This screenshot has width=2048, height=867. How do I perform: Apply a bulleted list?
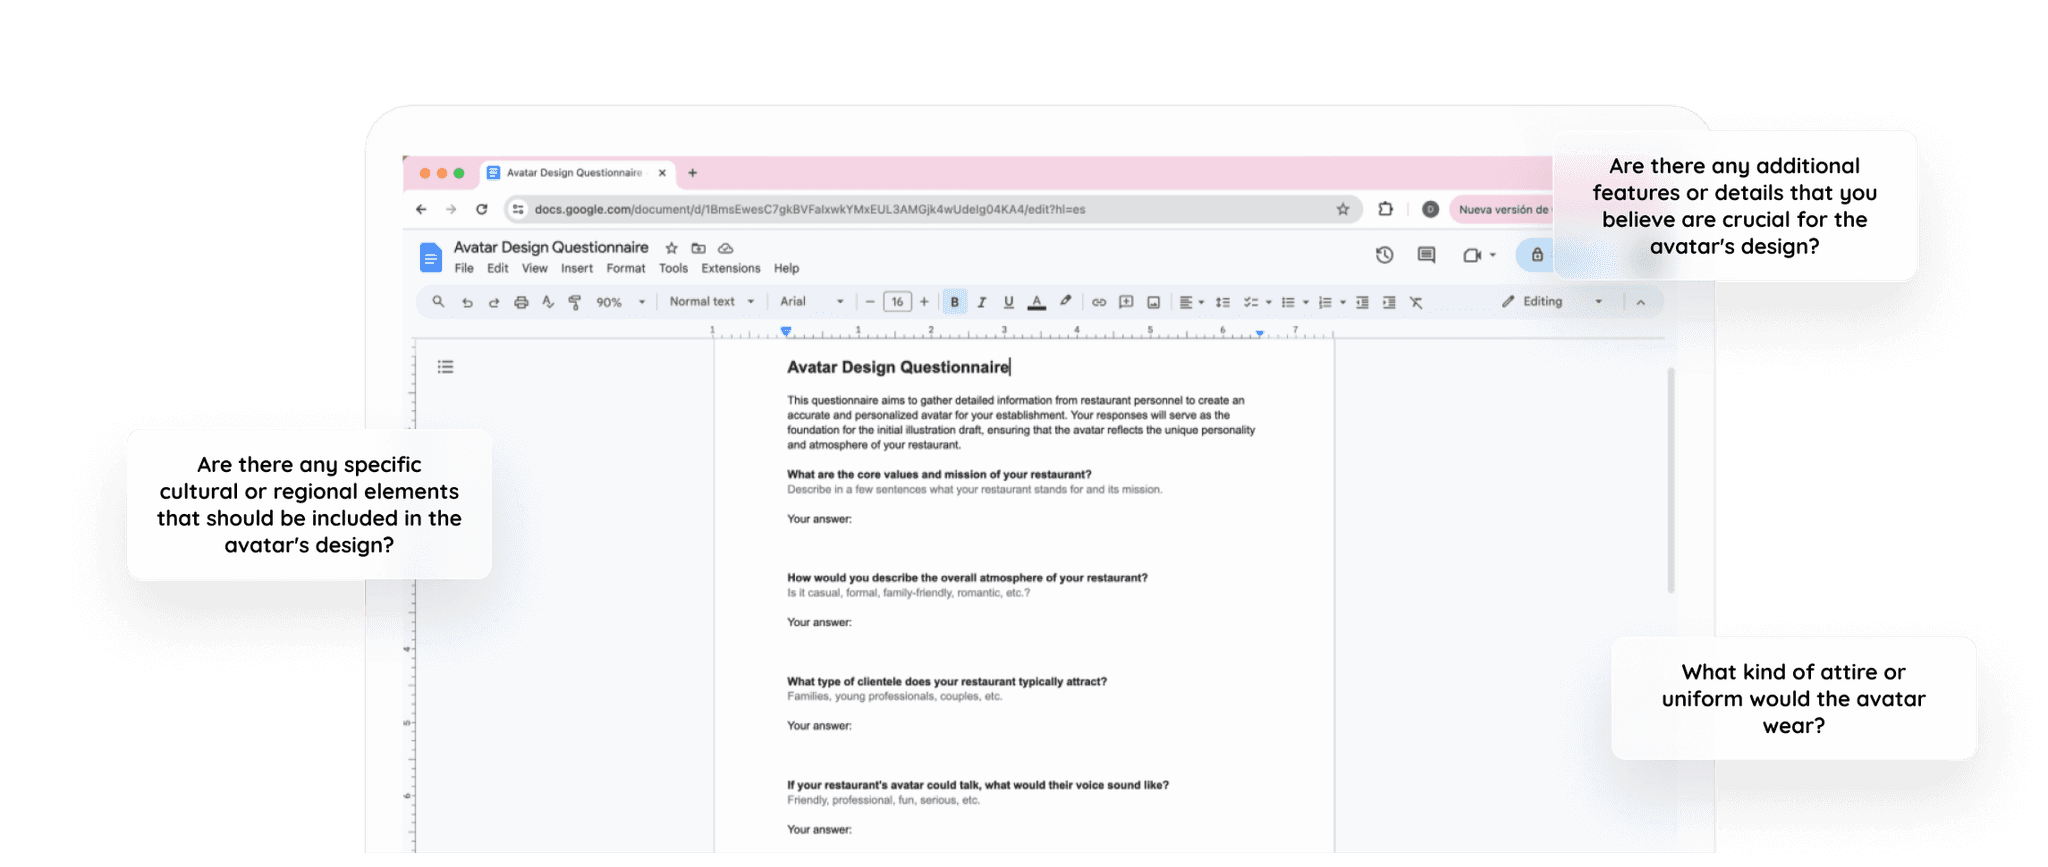(1288, 302)
